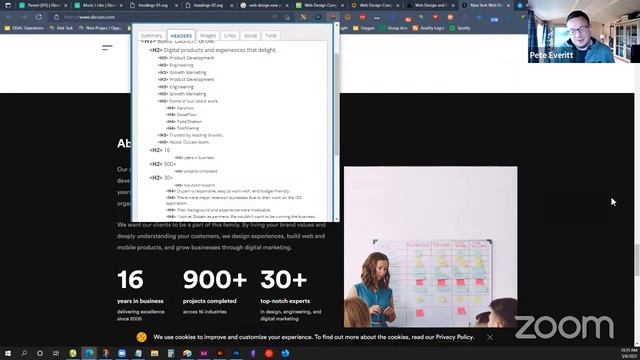Click the taskbar clock and date
This screenshot has width=640, height=360.
[x=629, y=353]
